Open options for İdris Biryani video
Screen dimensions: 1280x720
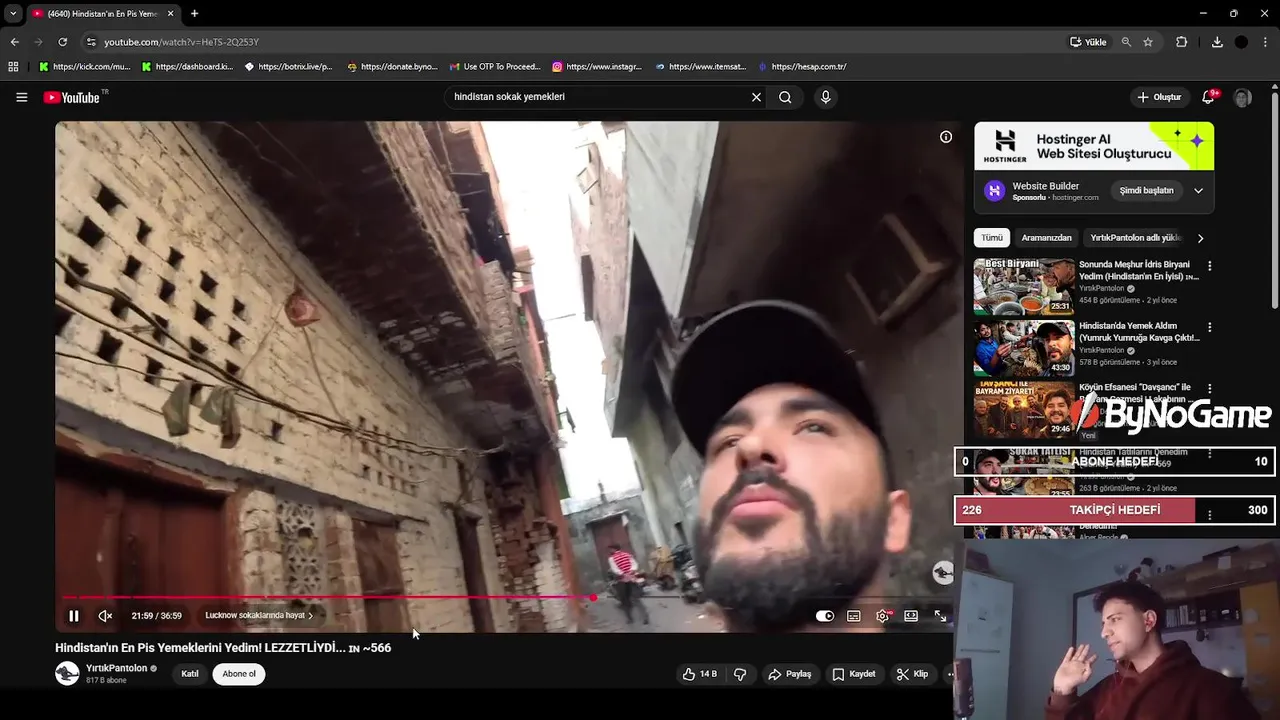click(1209, 266)
